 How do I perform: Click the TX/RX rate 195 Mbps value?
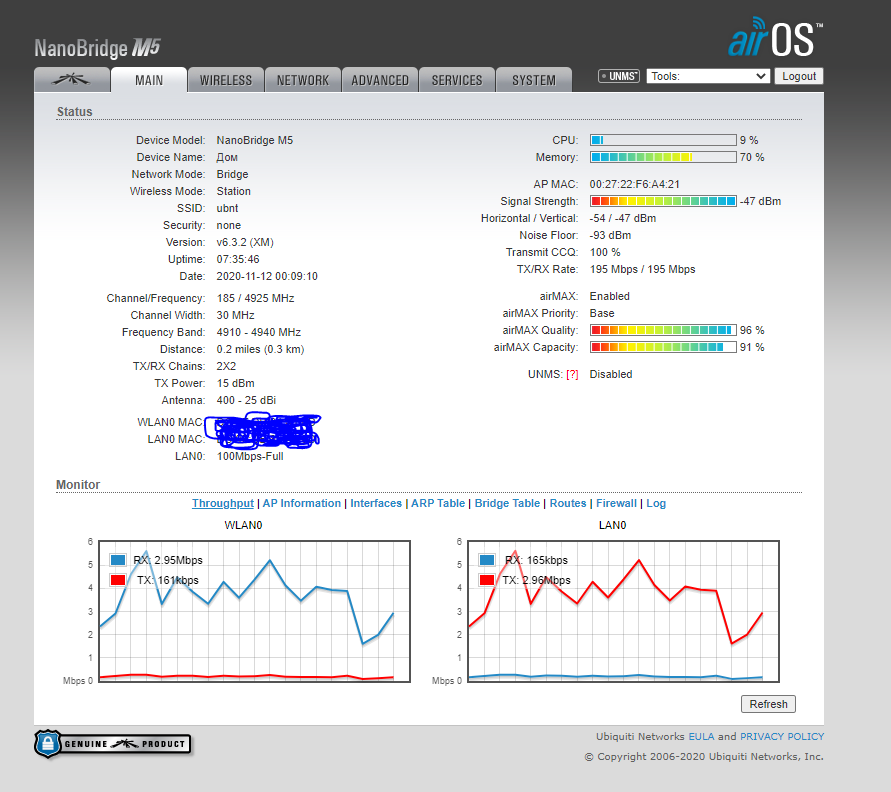point(643,269)
